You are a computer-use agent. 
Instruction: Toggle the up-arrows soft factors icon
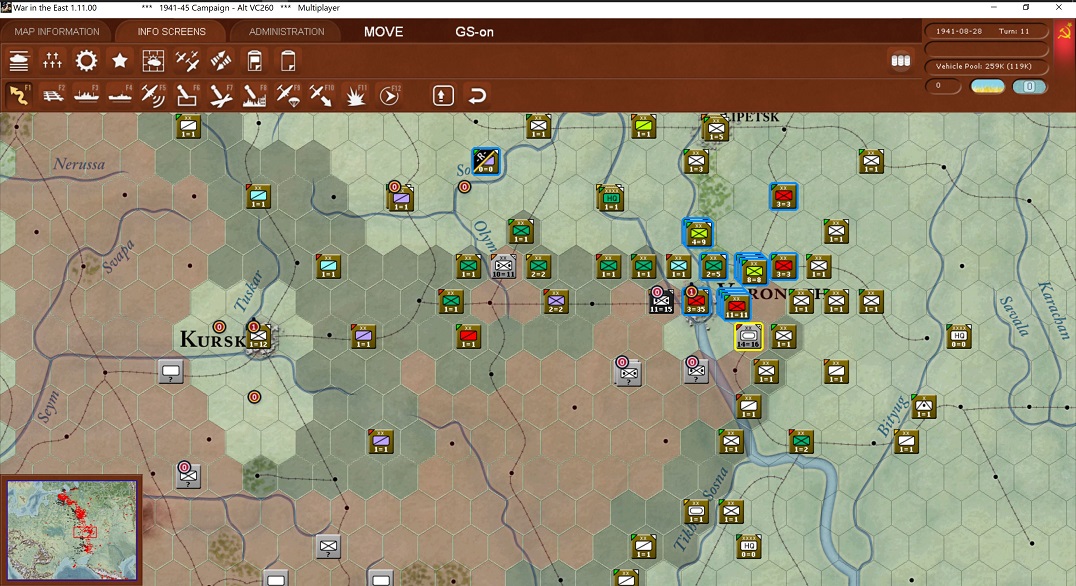point(53,61)
